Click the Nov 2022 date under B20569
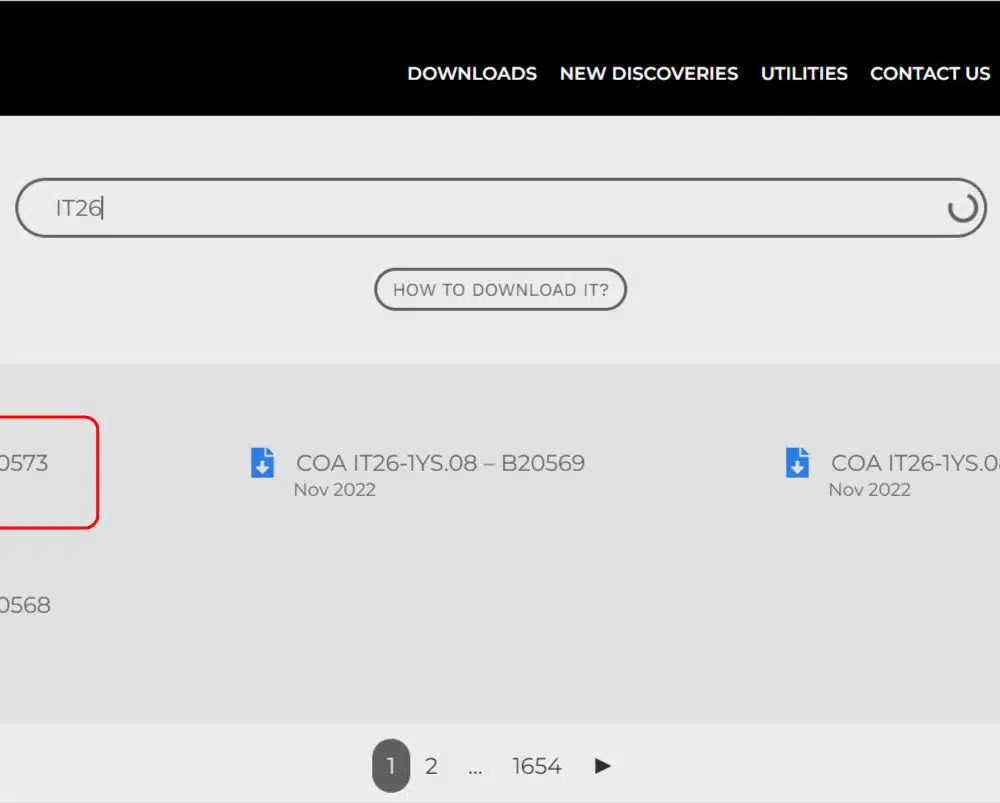This screenshot has width=1000, height=803. coord(334,490)
